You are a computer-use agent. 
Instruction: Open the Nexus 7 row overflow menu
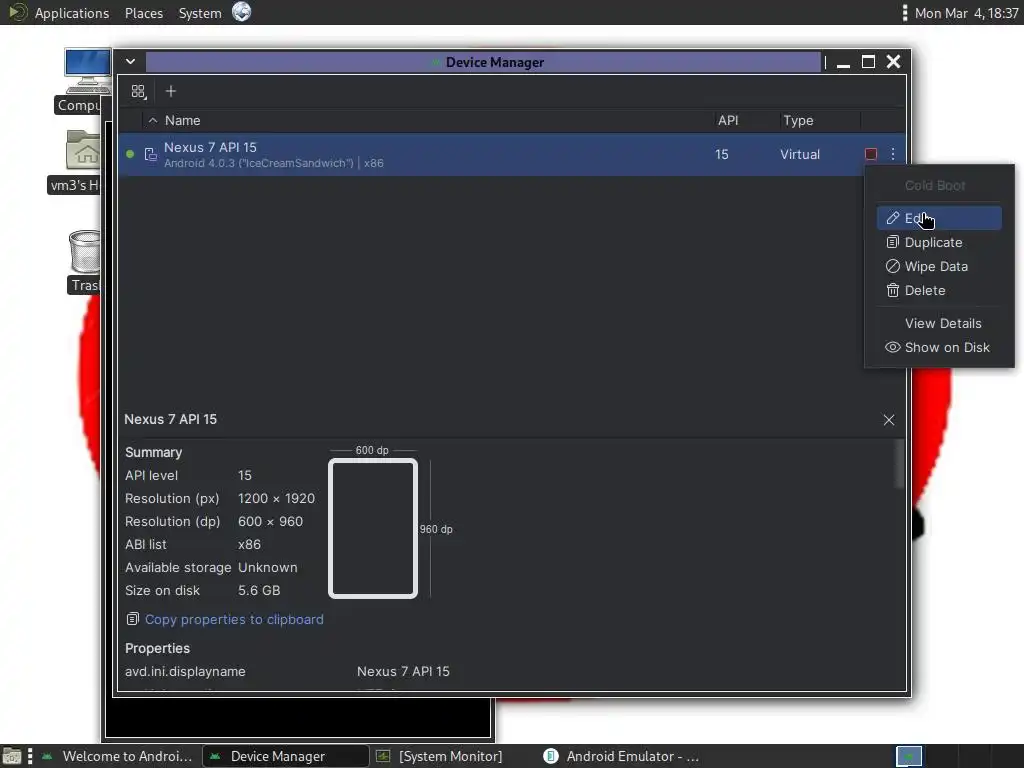point(893,154)
